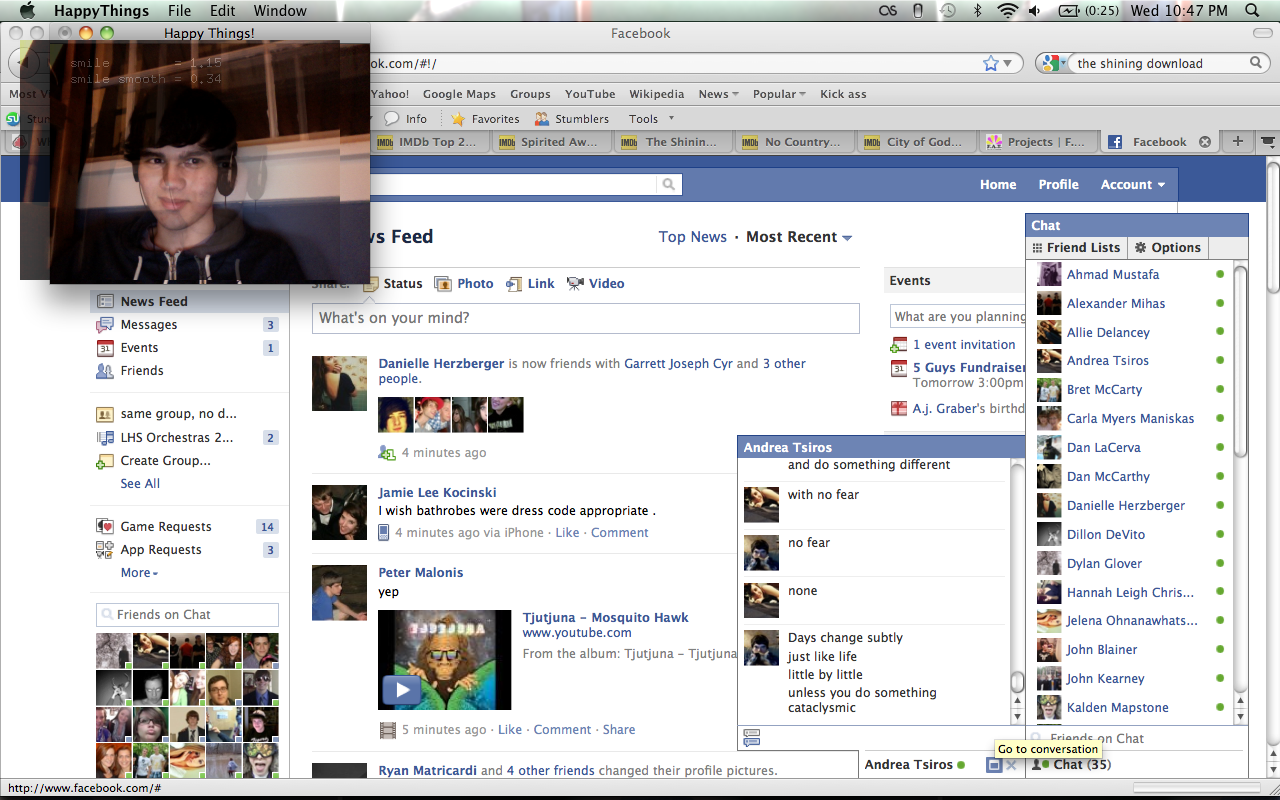Click the What's on your mind field
The image size is (1280, 800).
[586, 318]
